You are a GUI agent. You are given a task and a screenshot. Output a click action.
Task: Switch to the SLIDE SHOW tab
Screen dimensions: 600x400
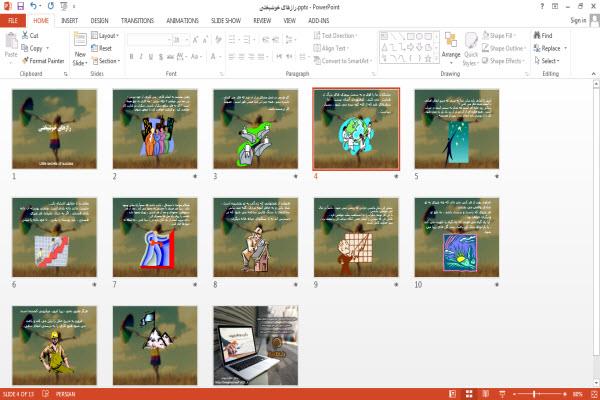pos(226,21)
